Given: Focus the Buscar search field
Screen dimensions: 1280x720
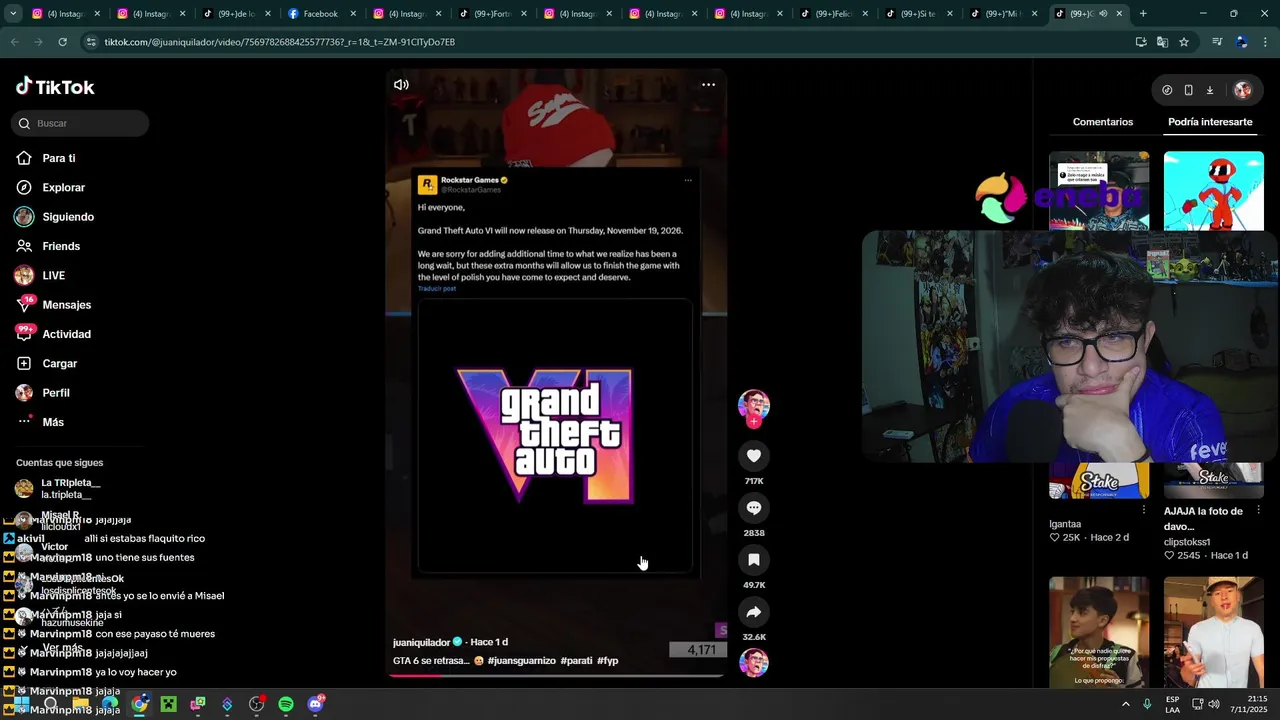Looking at the screenshot, I should pos(81,123).
